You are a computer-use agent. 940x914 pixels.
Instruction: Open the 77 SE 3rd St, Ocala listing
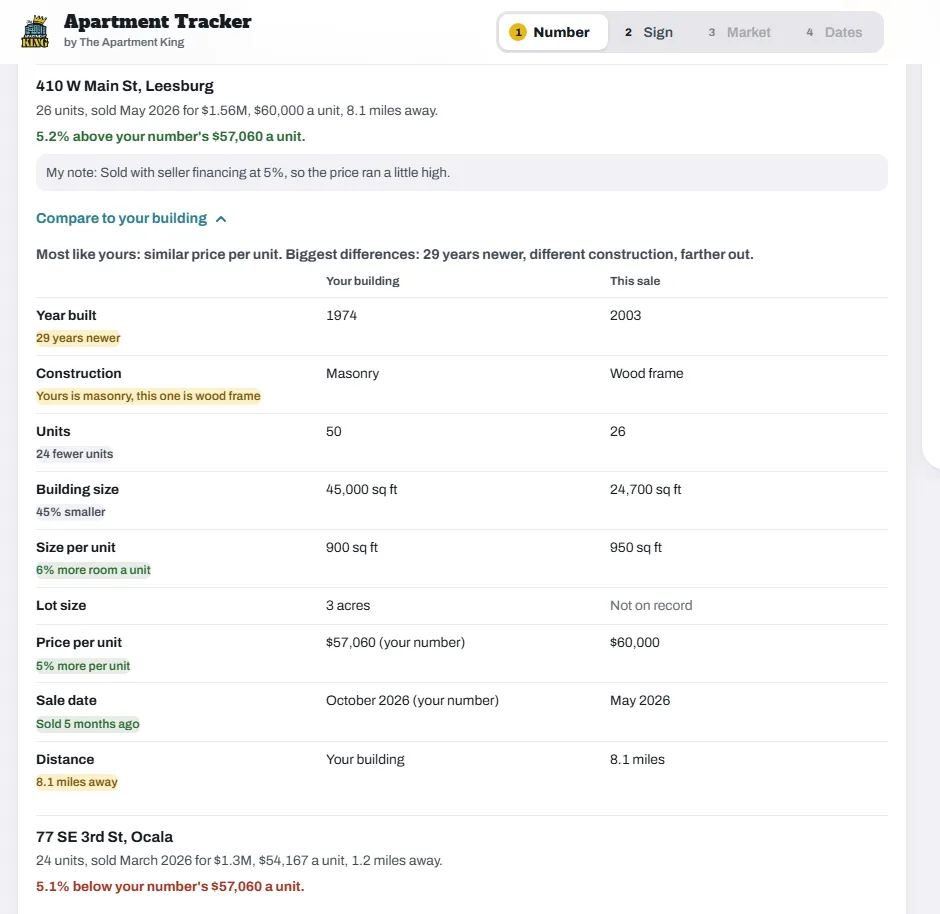[x=104, y=837]
